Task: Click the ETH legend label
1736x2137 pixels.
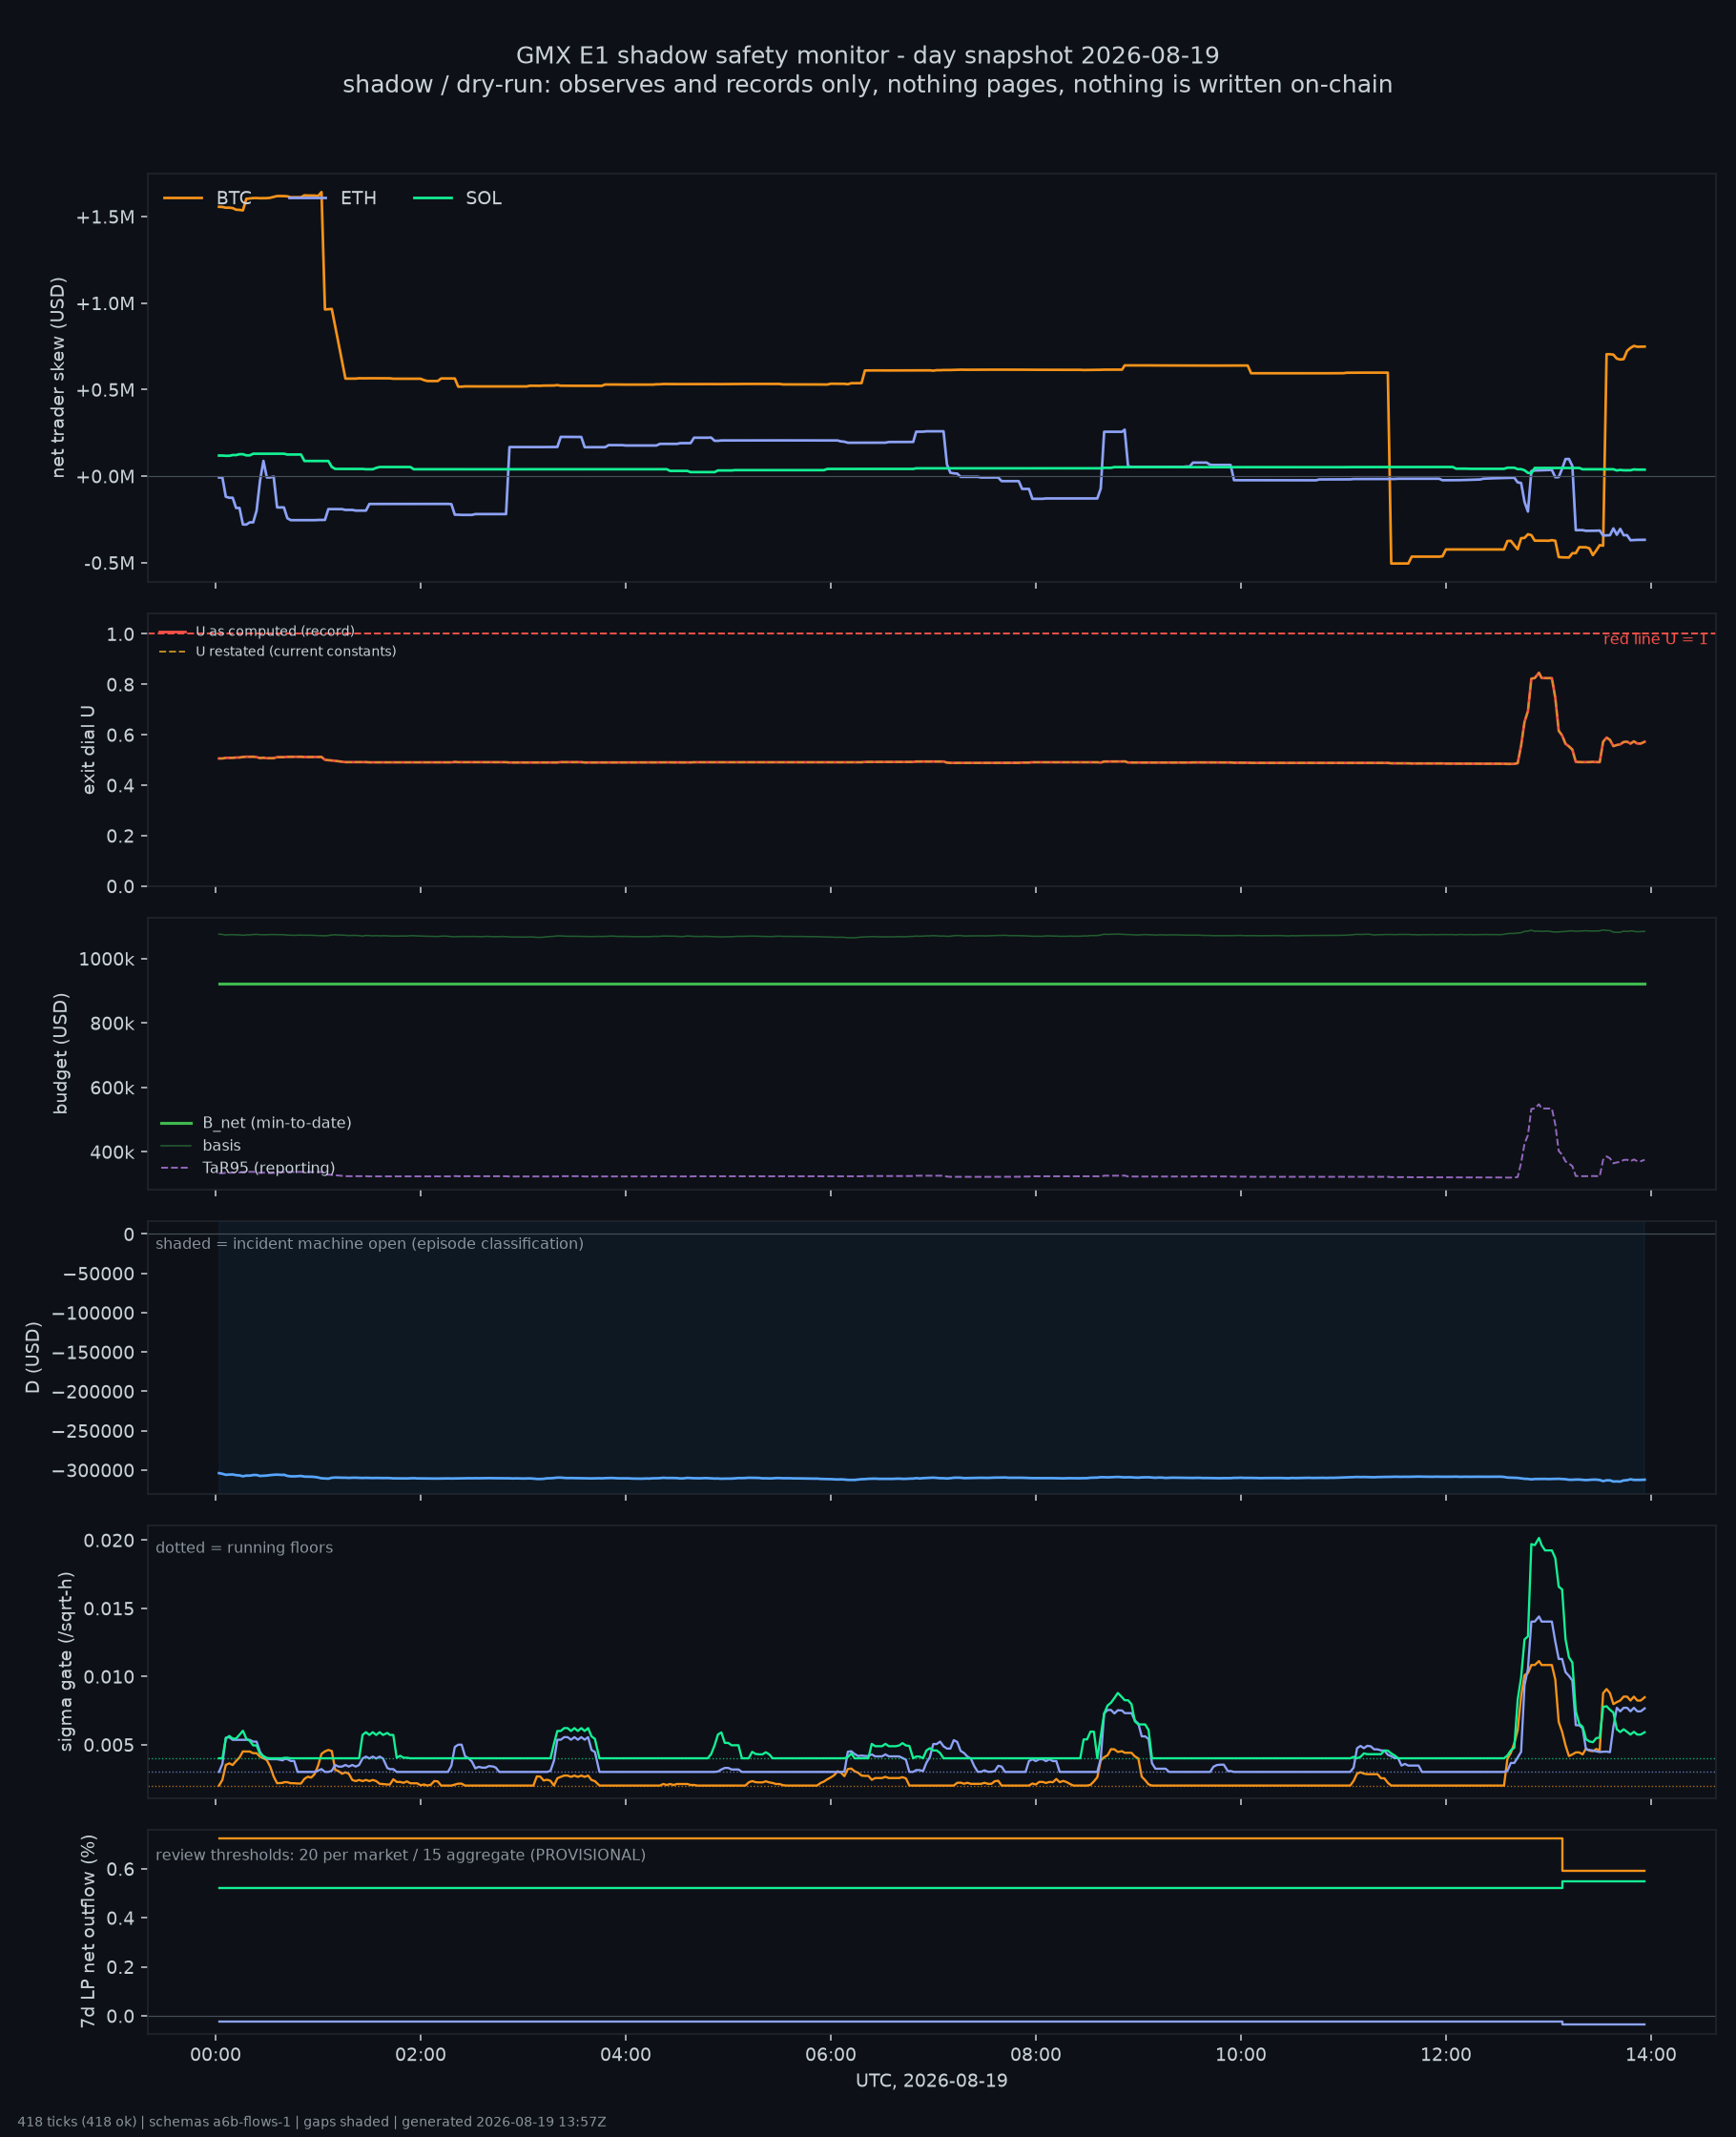Action: point(358,198)
